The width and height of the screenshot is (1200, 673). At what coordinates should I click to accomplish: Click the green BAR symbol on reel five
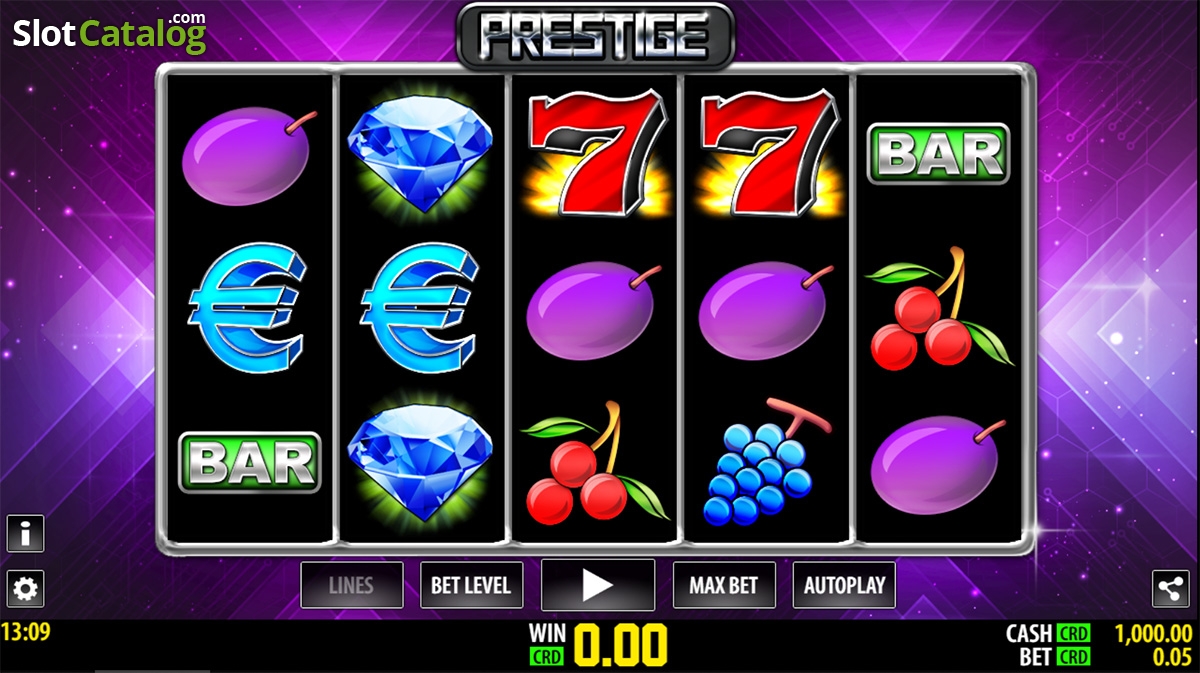[938, 154]
